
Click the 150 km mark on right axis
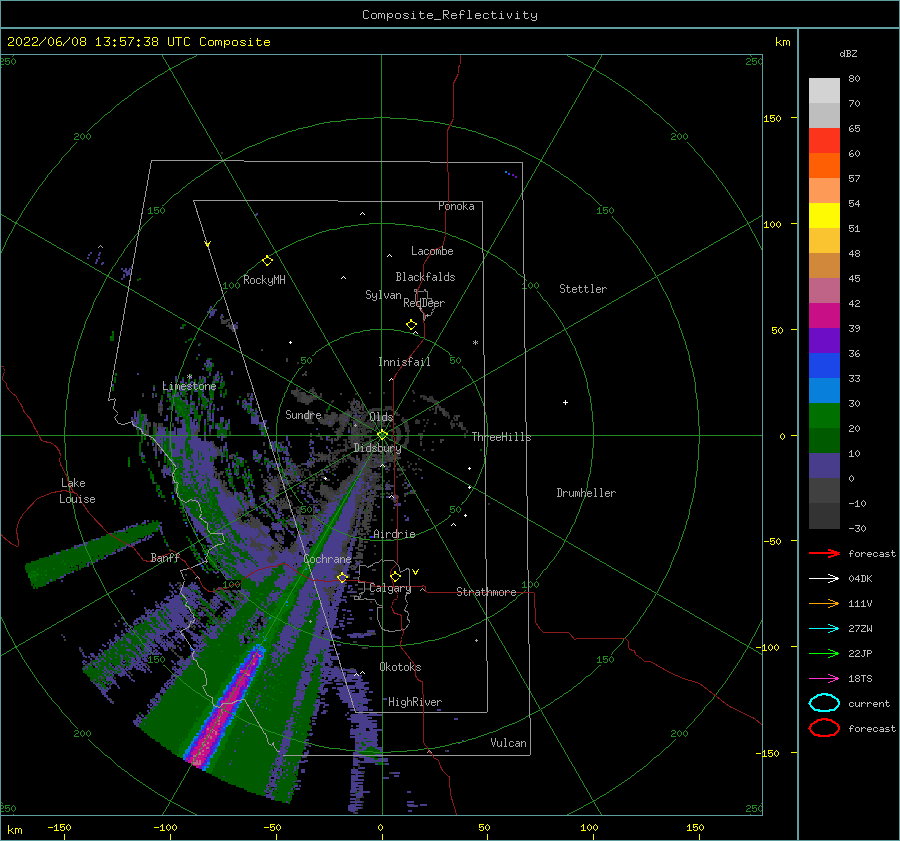773,118
